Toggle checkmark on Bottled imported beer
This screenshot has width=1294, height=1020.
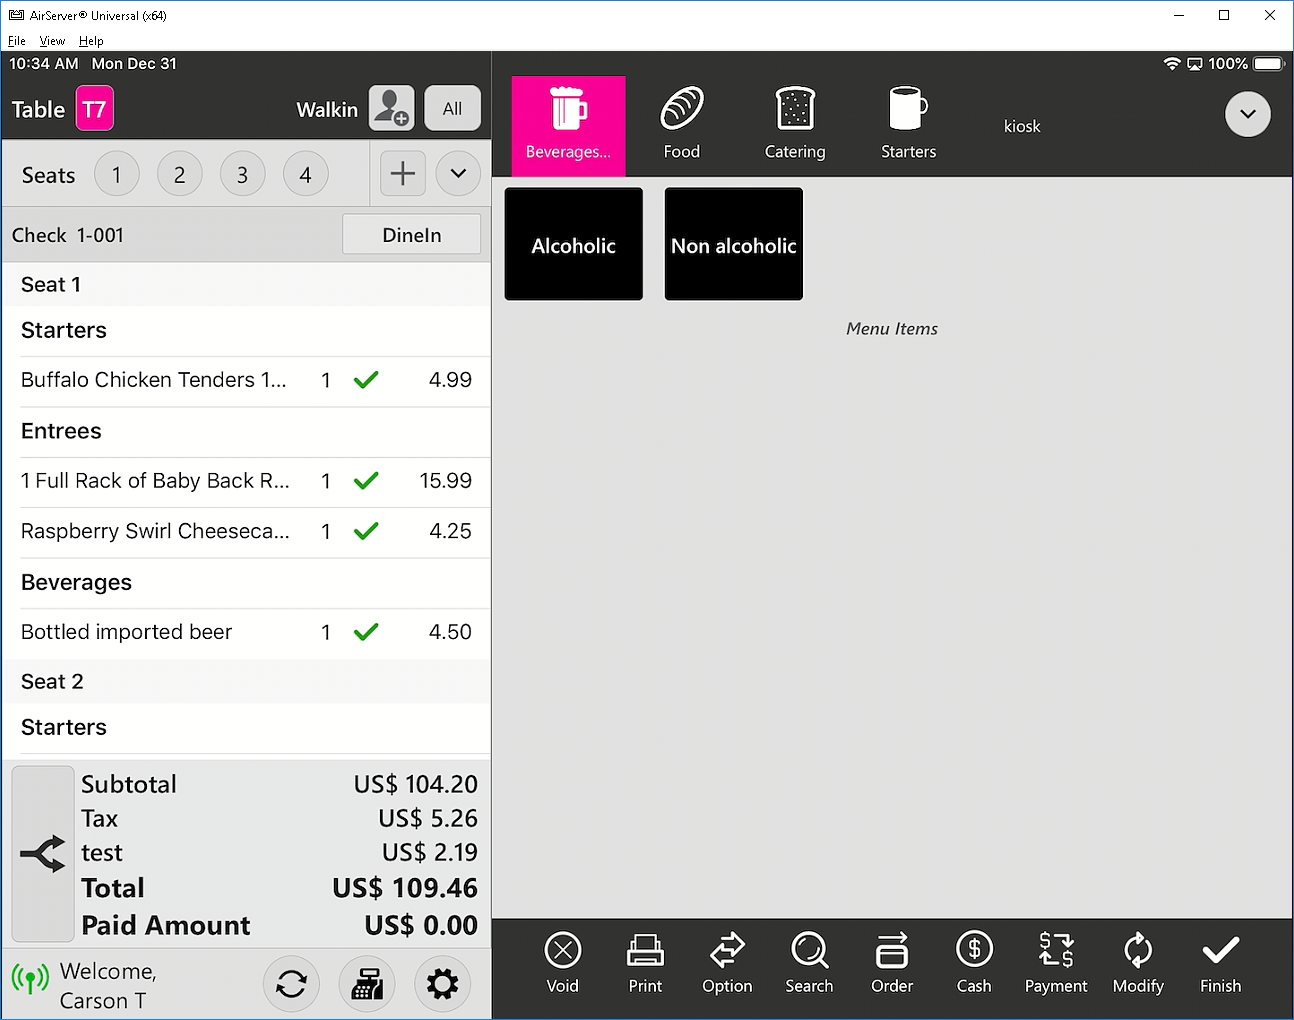pyautogui.click(x=366, y=632)
